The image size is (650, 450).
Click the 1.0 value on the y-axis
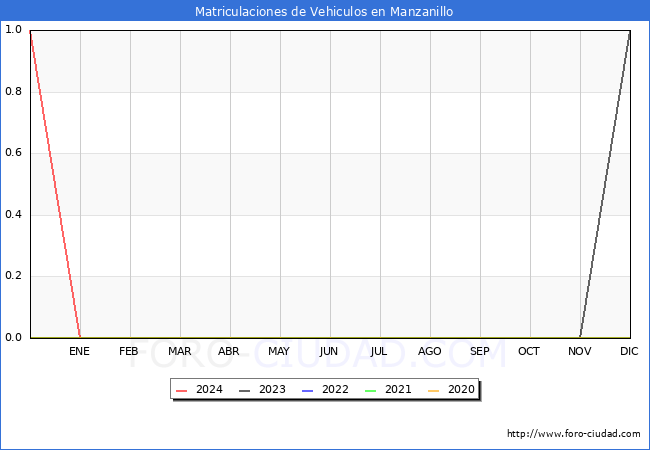(13, 29)
